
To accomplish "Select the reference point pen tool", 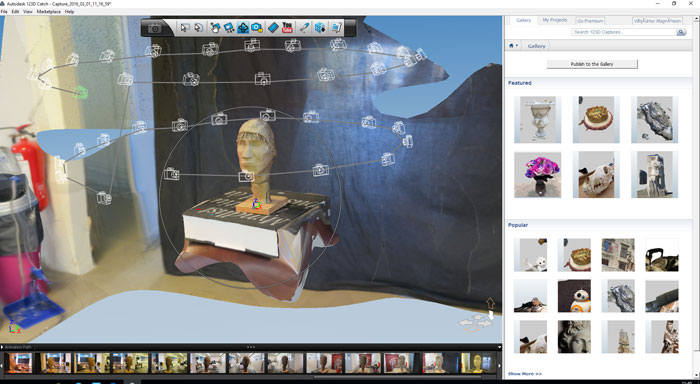I will tap(304, 28).
